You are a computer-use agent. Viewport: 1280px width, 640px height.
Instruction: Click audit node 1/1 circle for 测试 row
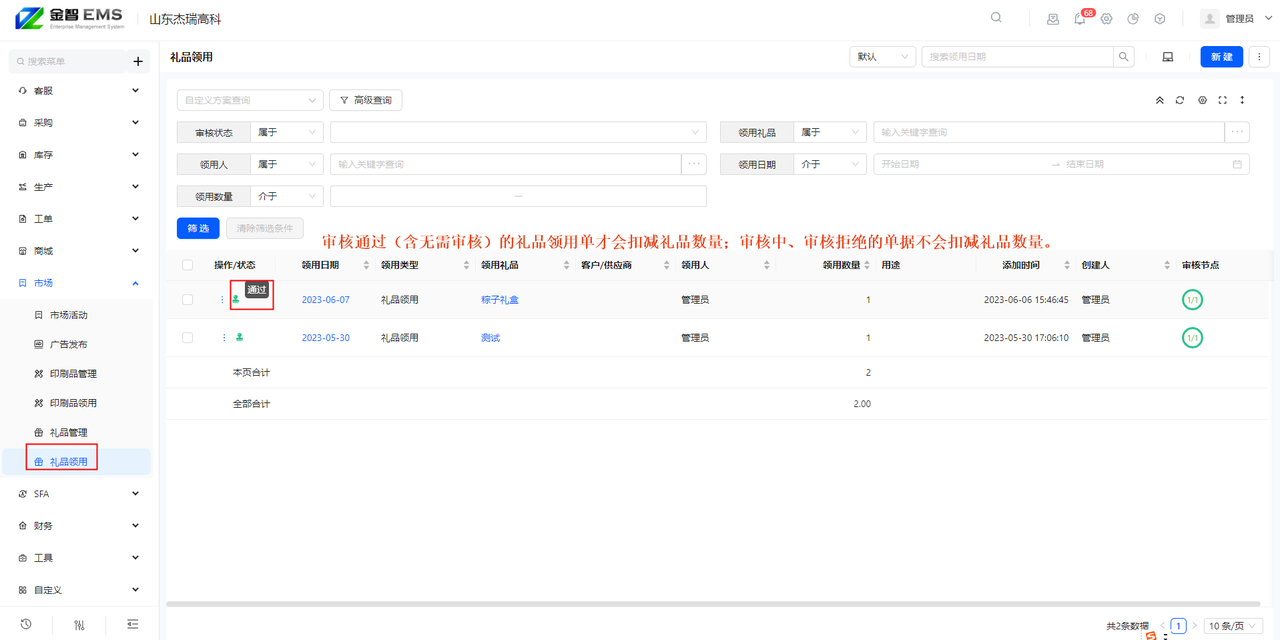1192,338
